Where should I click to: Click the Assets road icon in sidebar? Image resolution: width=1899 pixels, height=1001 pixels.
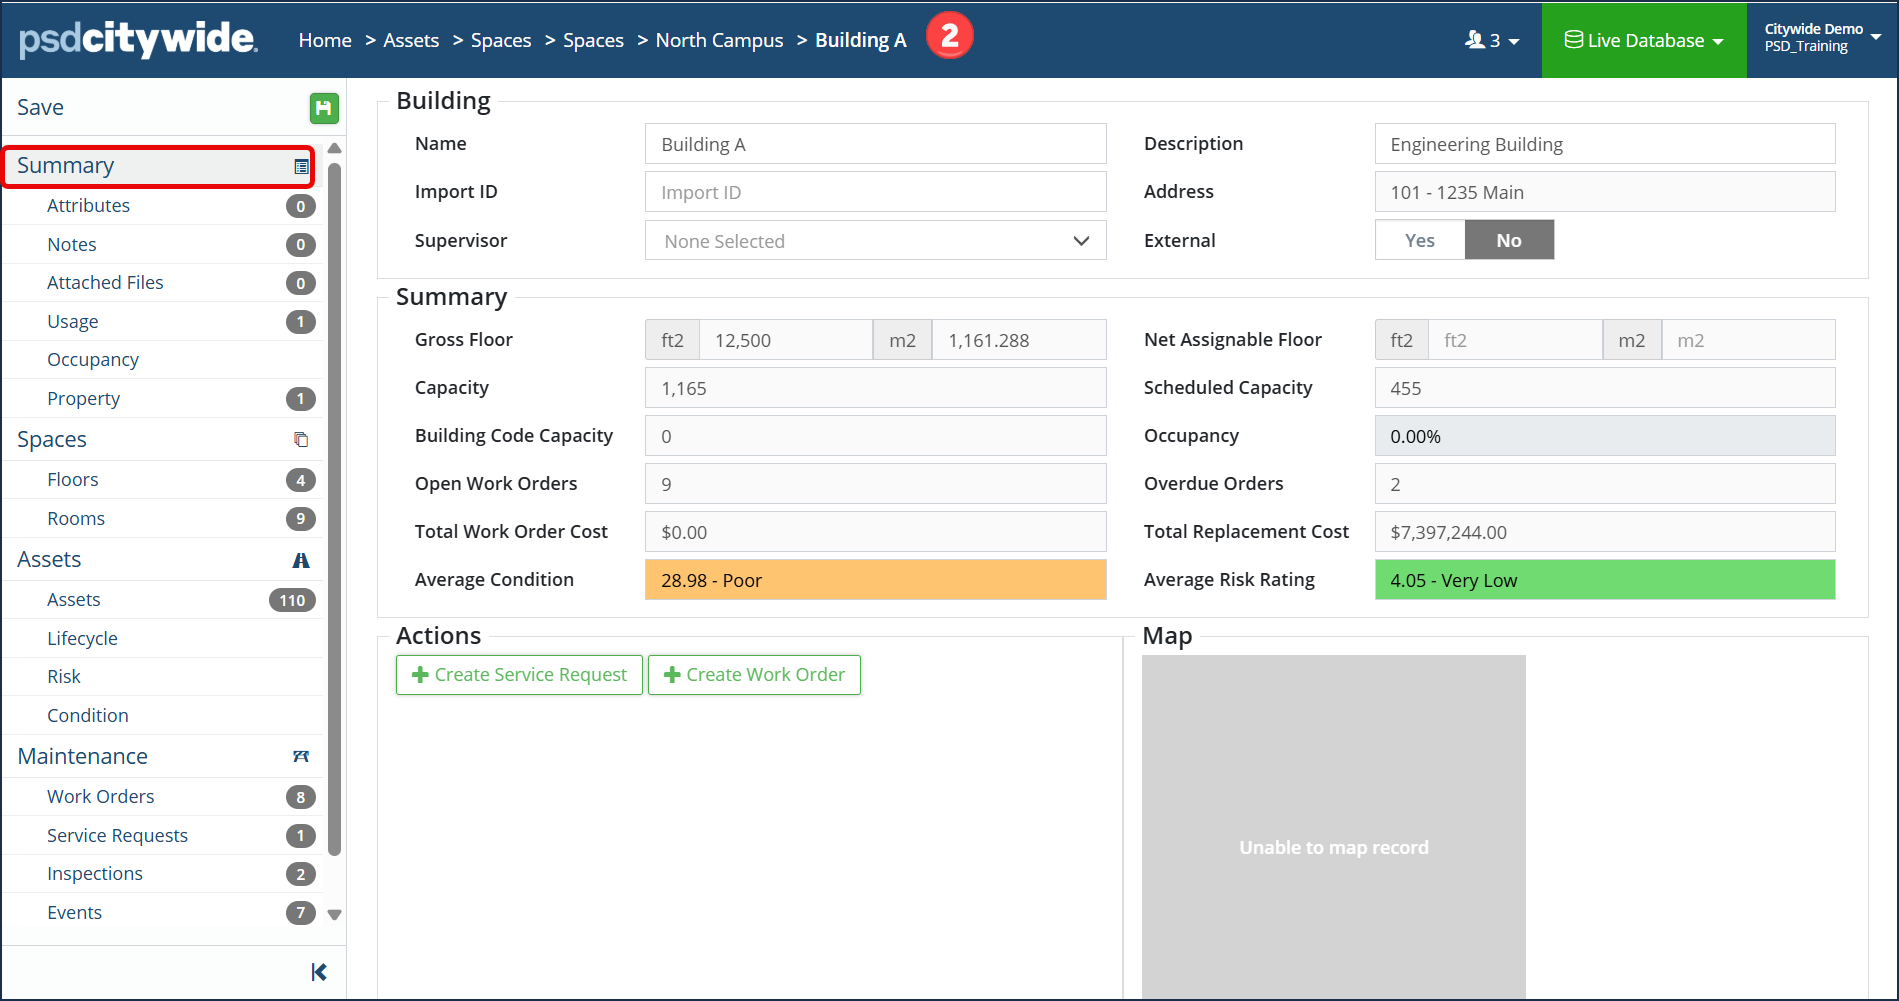pyautogui.click(x=301, y=560)
